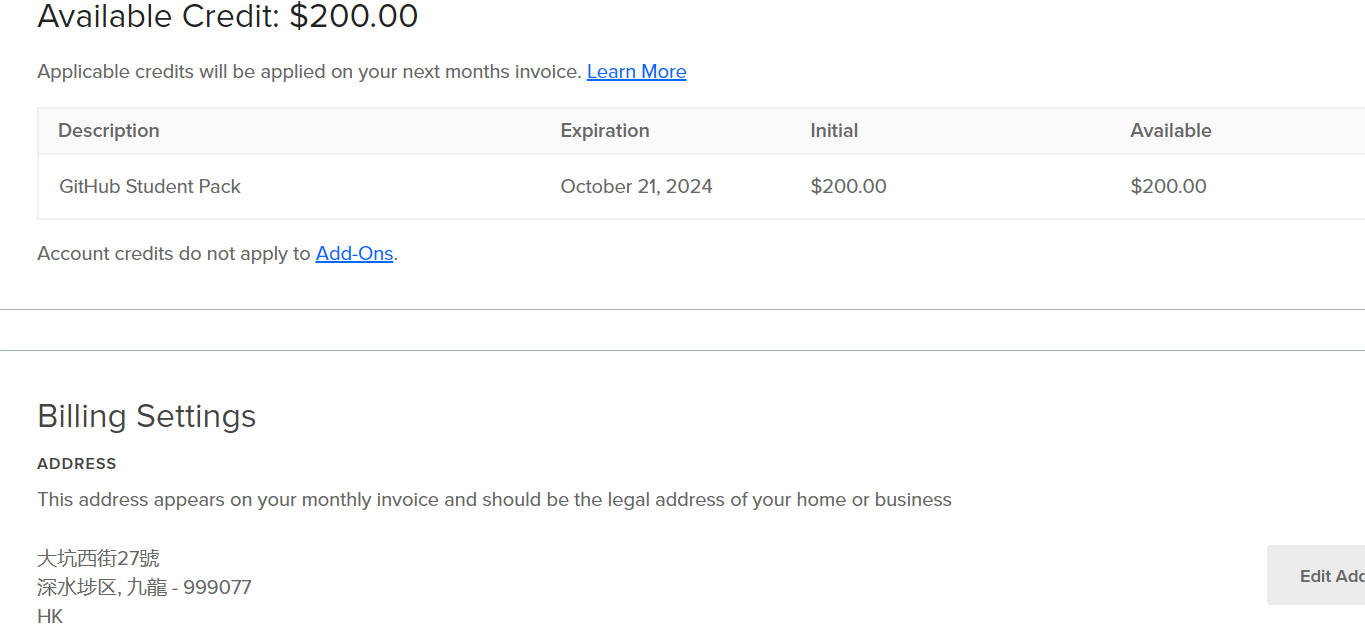Click the Description column header
The width and height of the screenshot is (1365, 628).
(108, 131)
